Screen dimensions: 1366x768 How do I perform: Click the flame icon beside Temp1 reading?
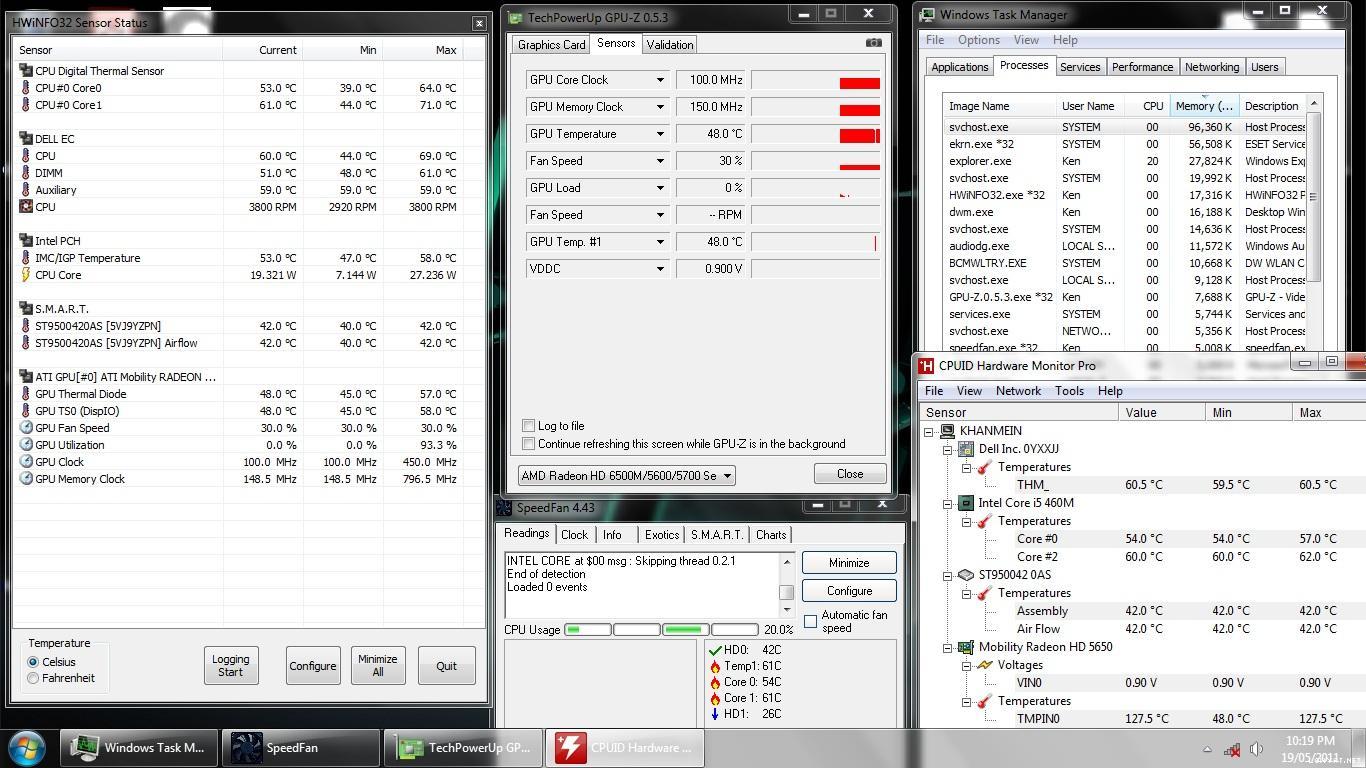(x=714, y=666)
